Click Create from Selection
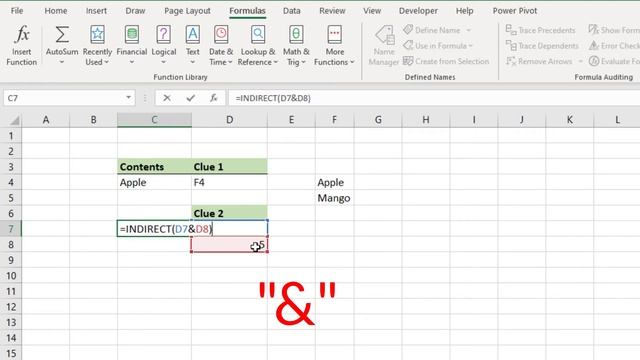 coord(446,61)
